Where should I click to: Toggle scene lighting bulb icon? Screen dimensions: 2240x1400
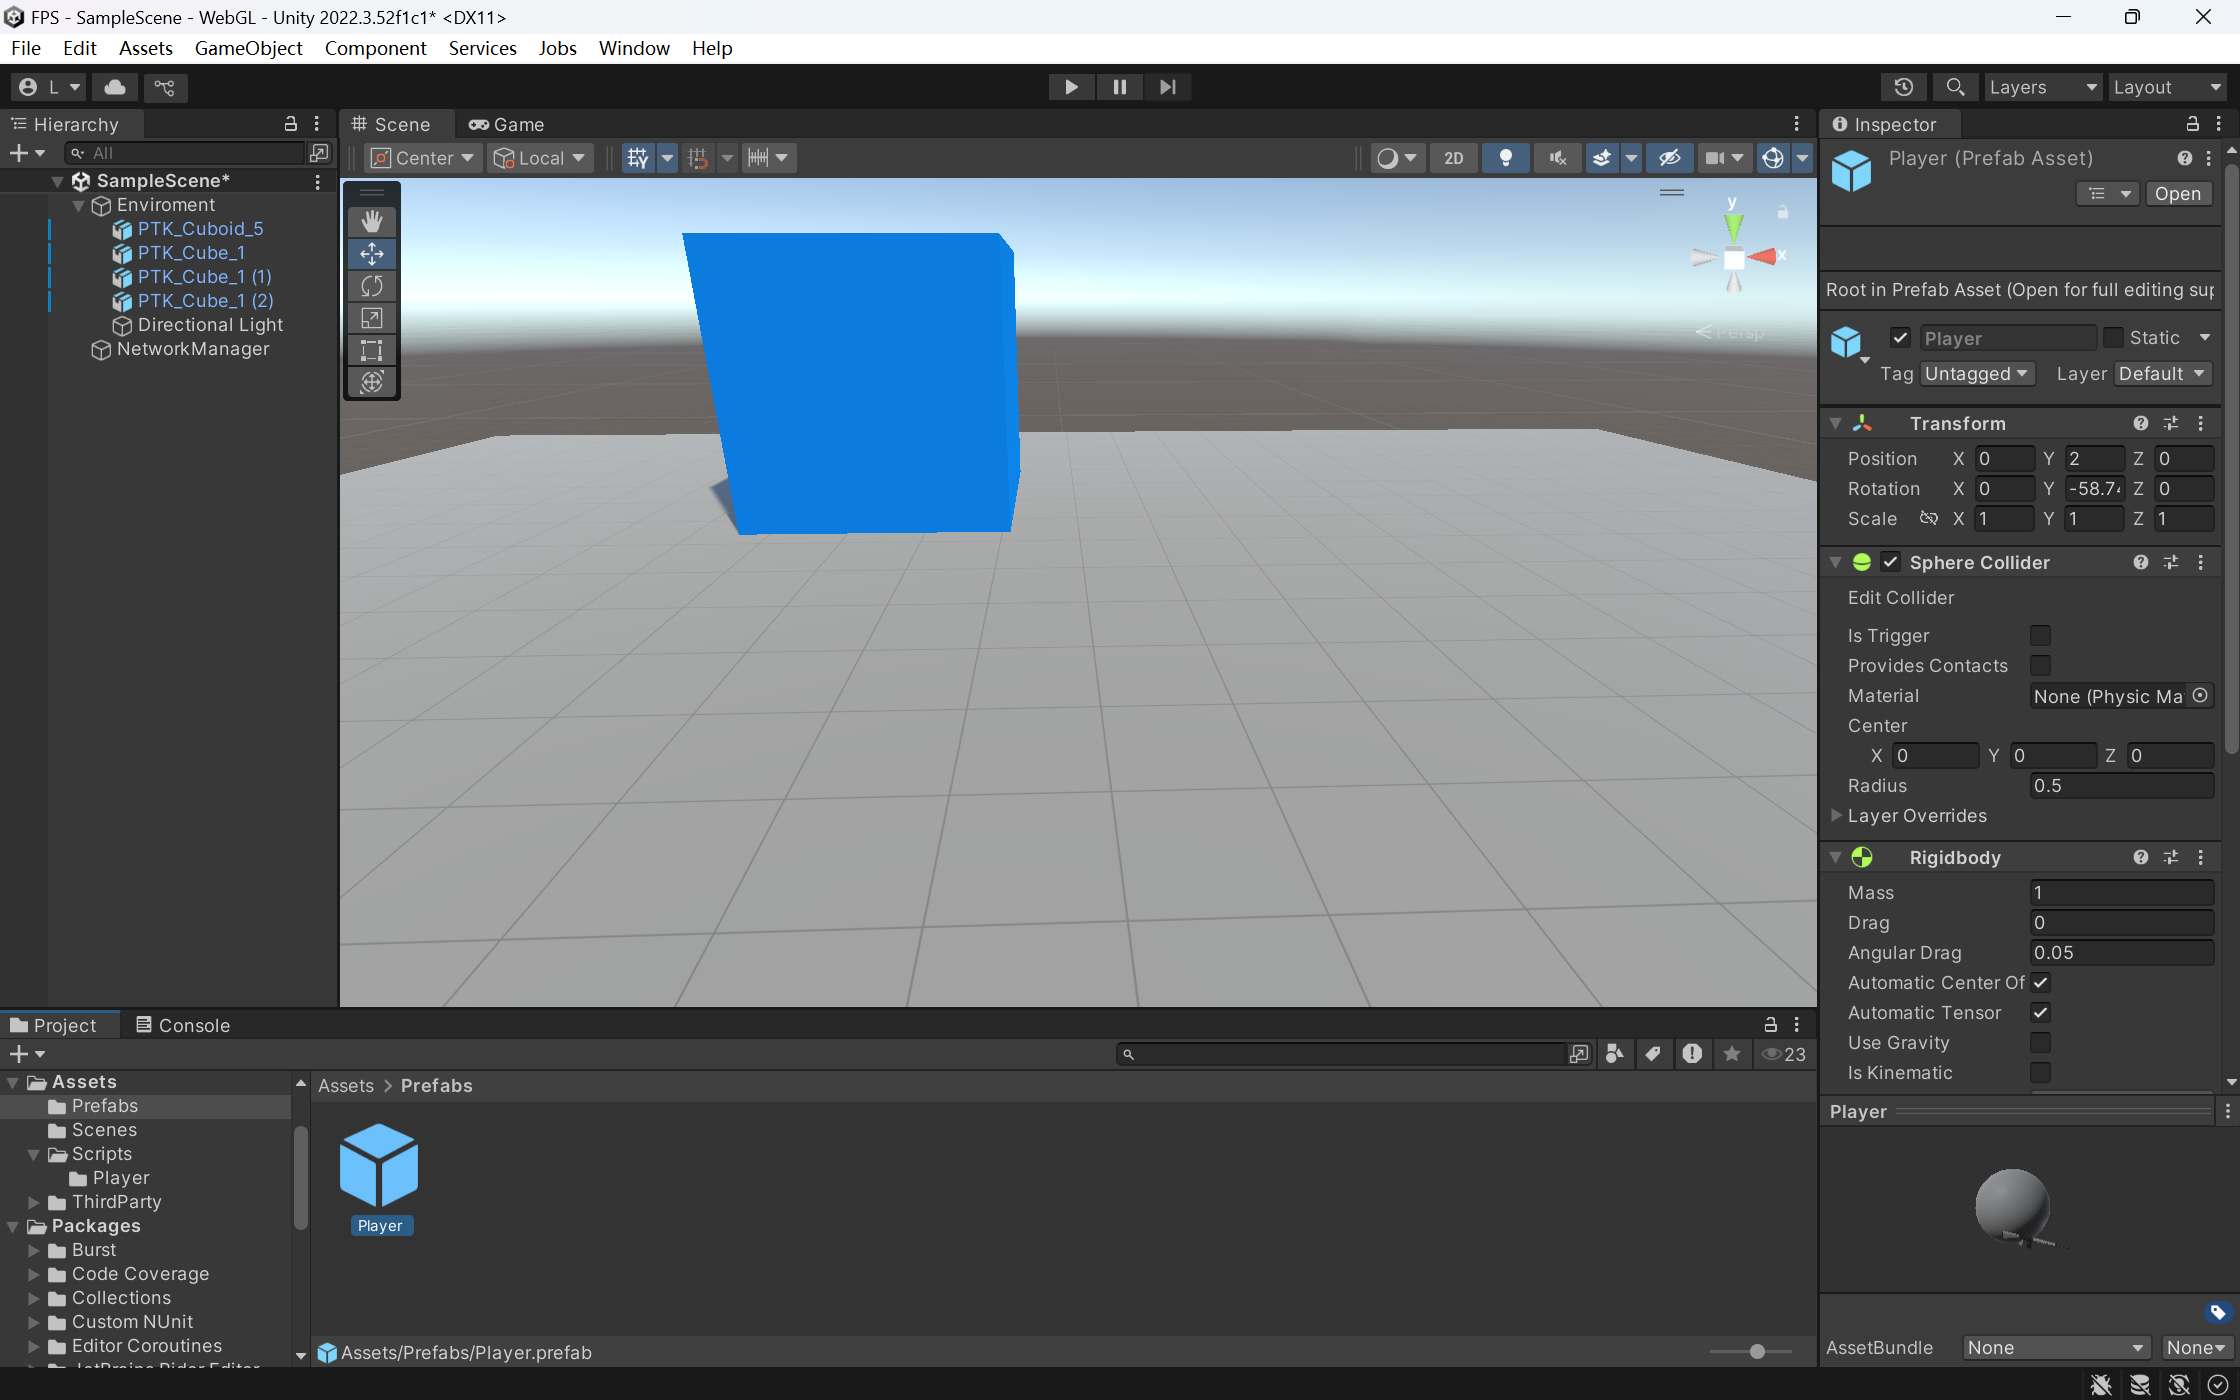pos(1505,158)
